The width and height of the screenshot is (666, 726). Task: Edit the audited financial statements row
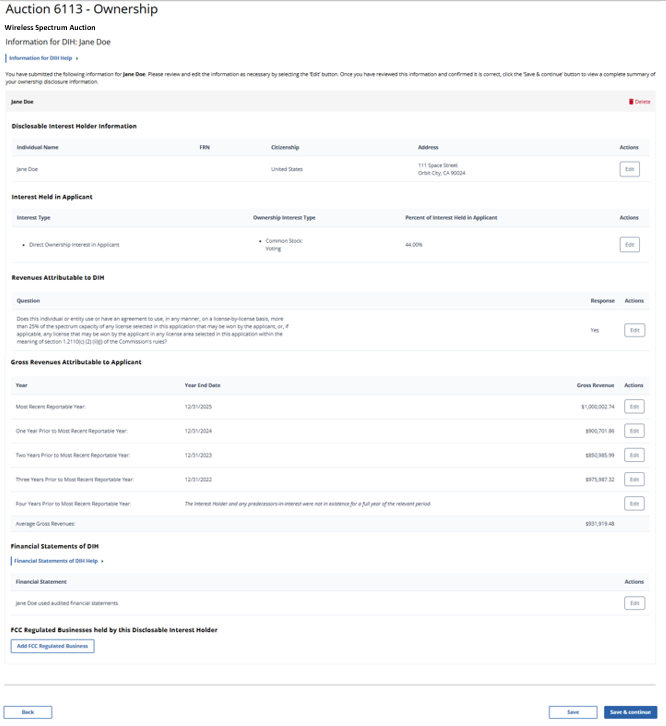coord(634,603)
